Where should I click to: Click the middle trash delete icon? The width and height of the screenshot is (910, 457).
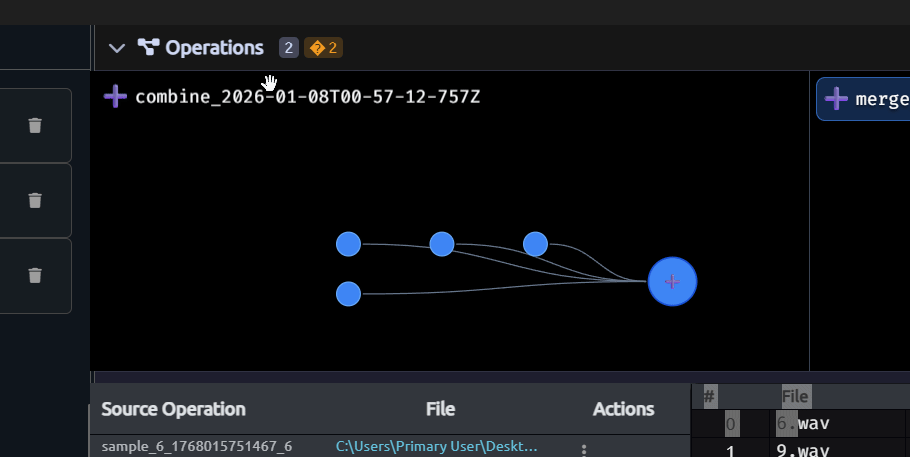(35, 200)
